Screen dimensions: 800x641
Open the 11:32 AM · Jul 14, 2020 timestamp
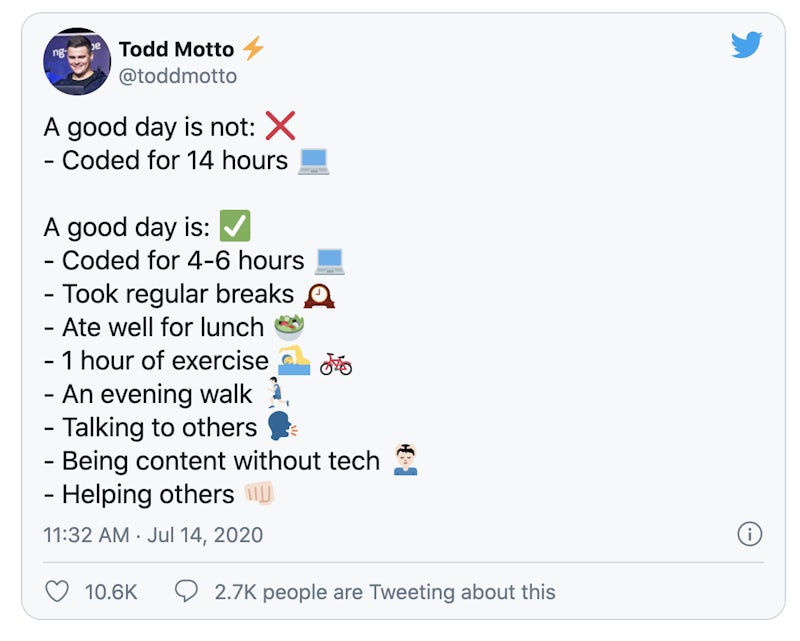(153, 535)
